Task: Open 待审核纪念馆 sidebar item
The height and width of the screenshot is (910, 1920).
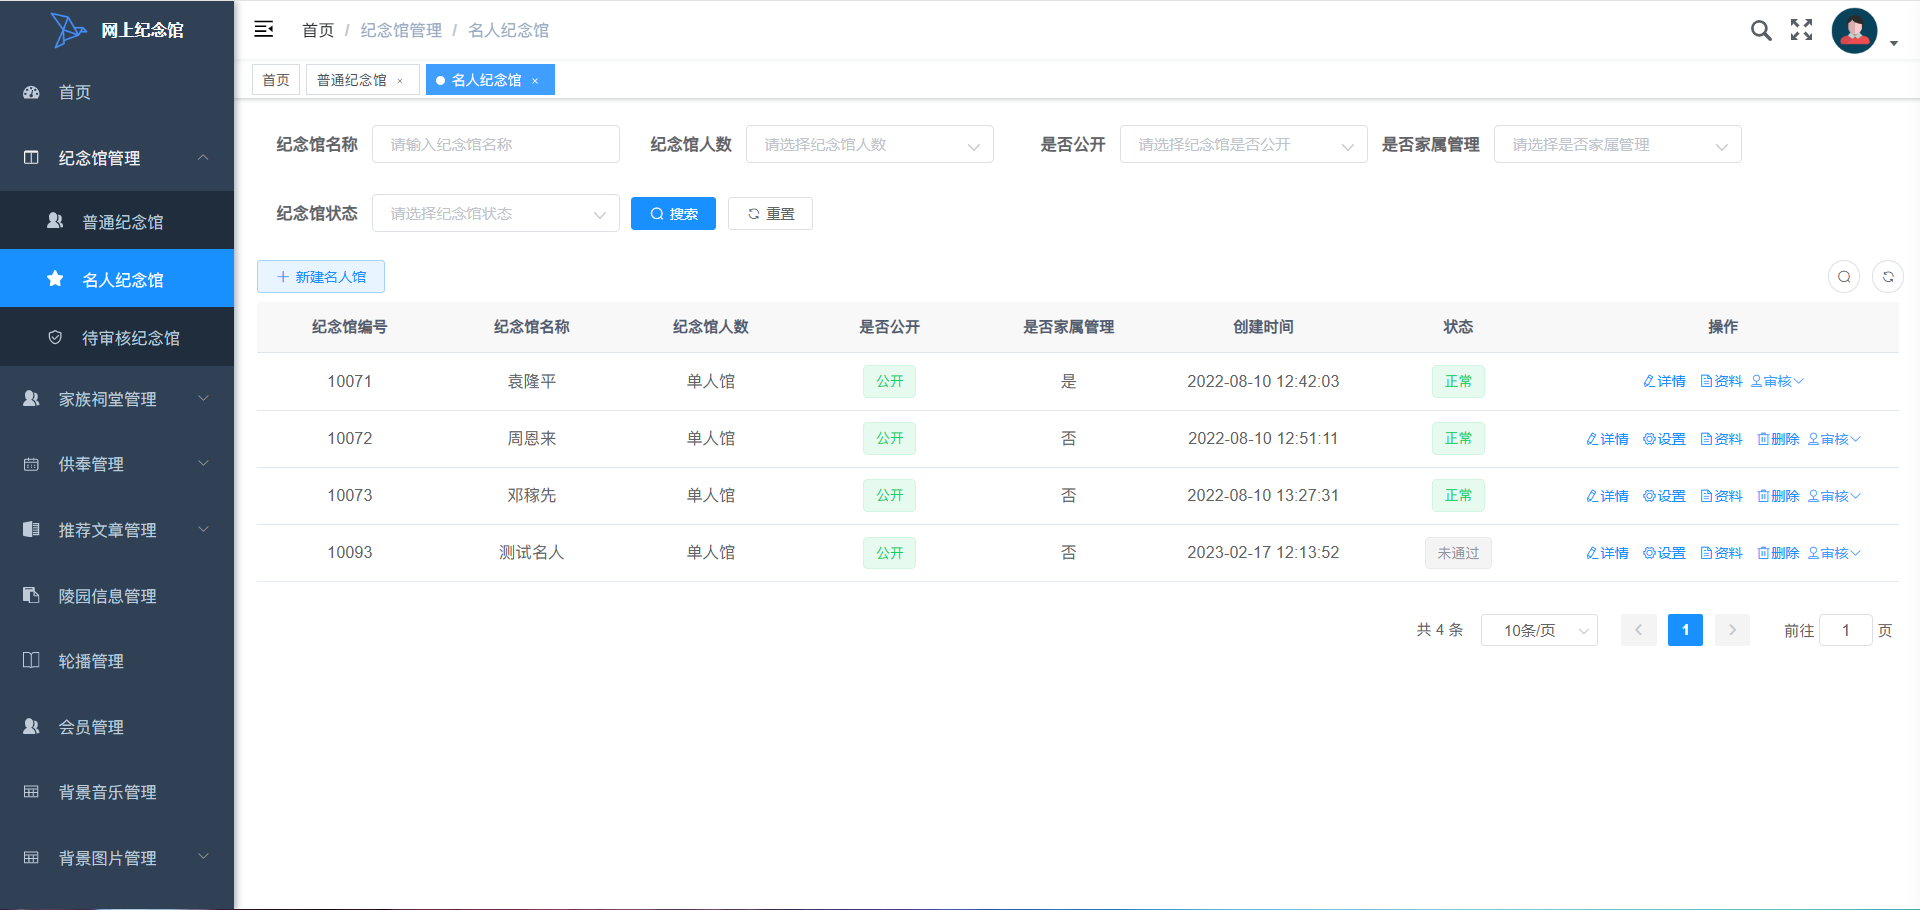Action: pyautogui.click(x=117, y=337)
